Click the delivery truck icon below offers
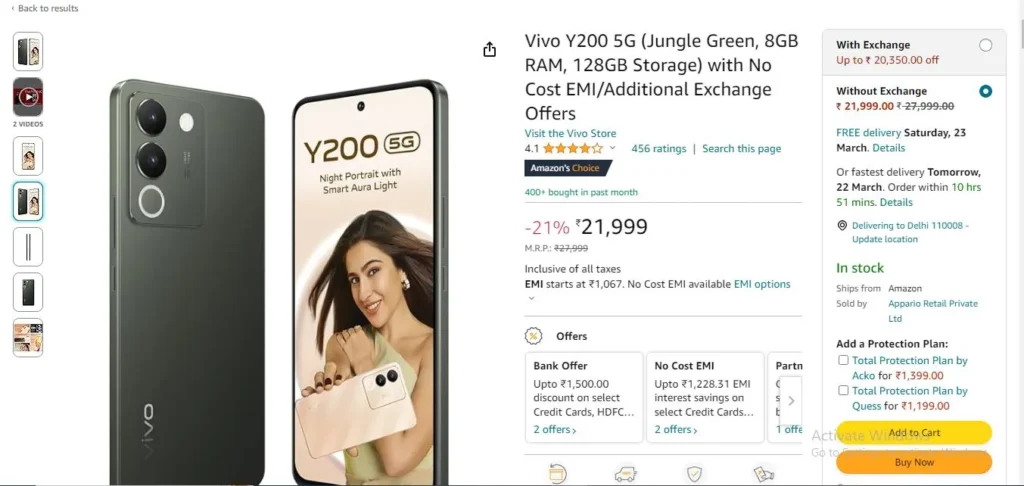The width and height of the screenshot is (1024, 486). [626, 474]
